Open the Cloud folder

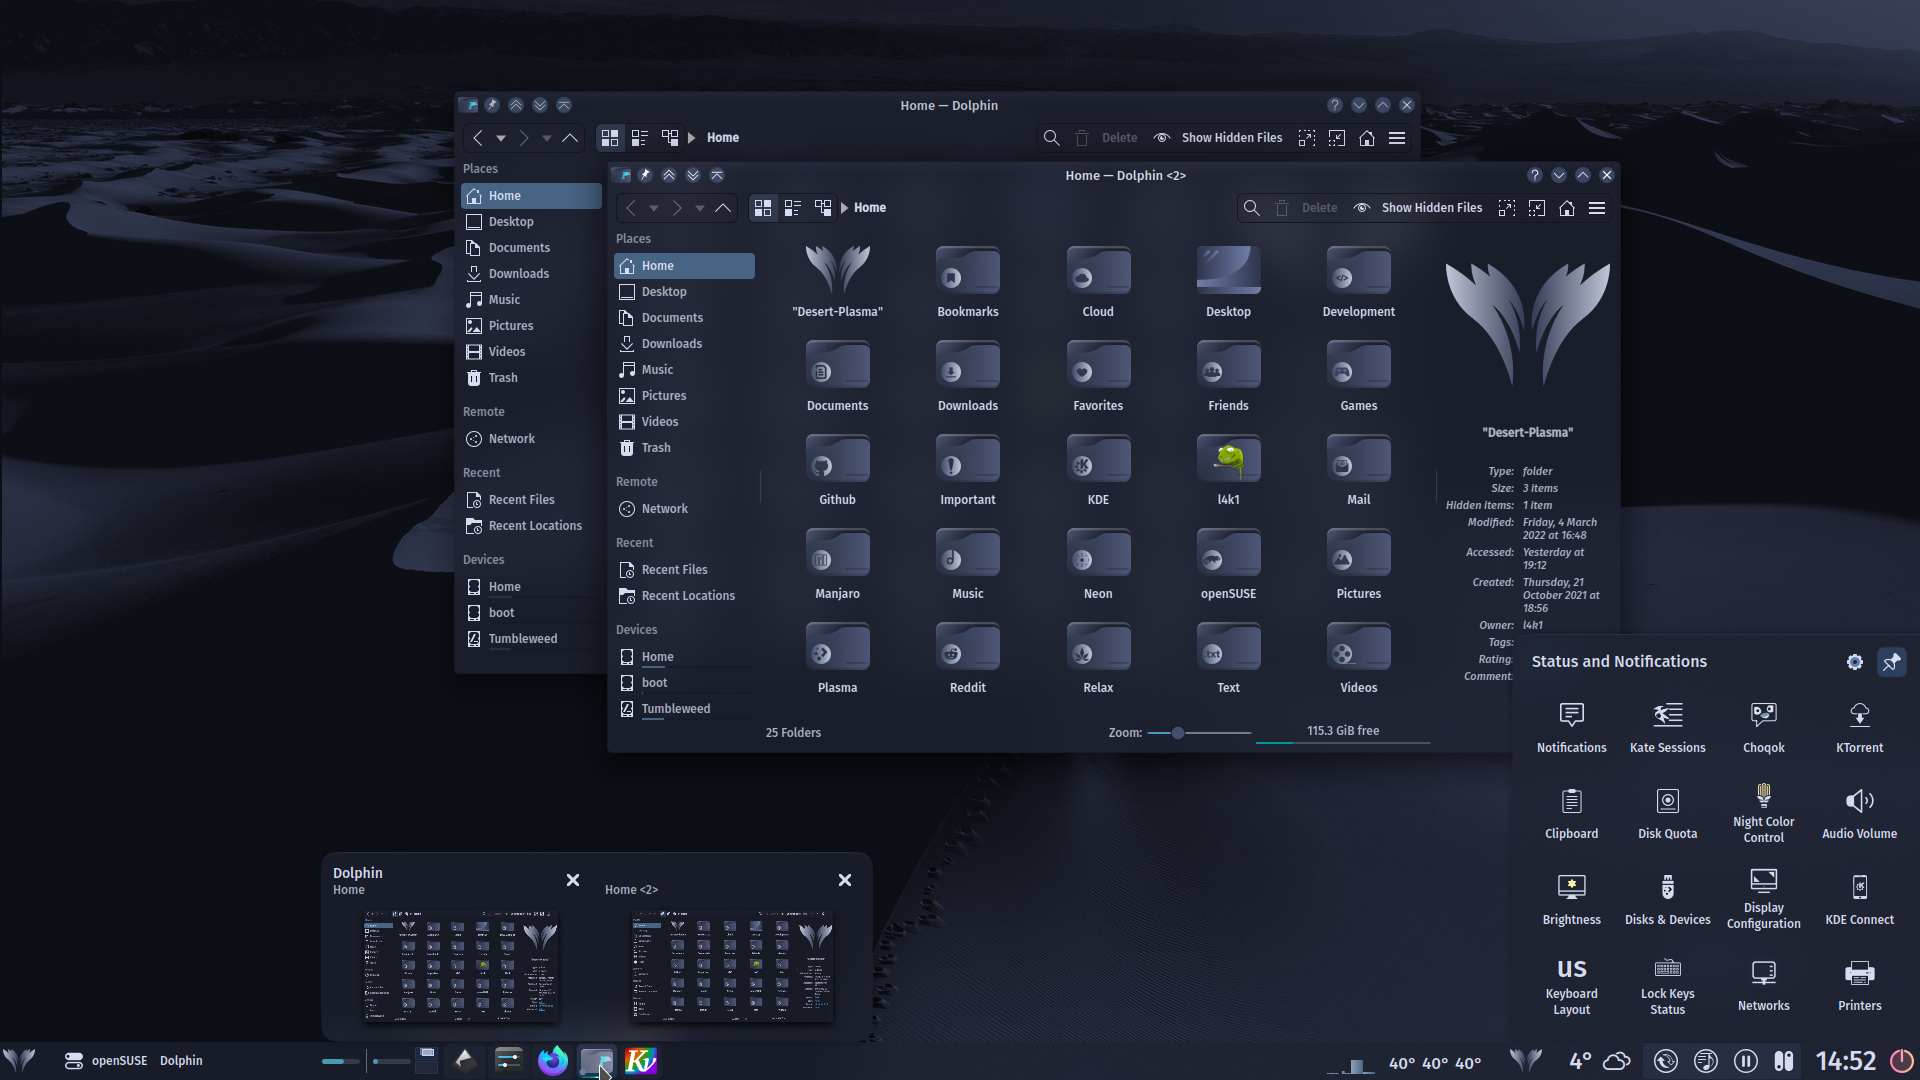pyautogui.click(x=1098, y=282)
